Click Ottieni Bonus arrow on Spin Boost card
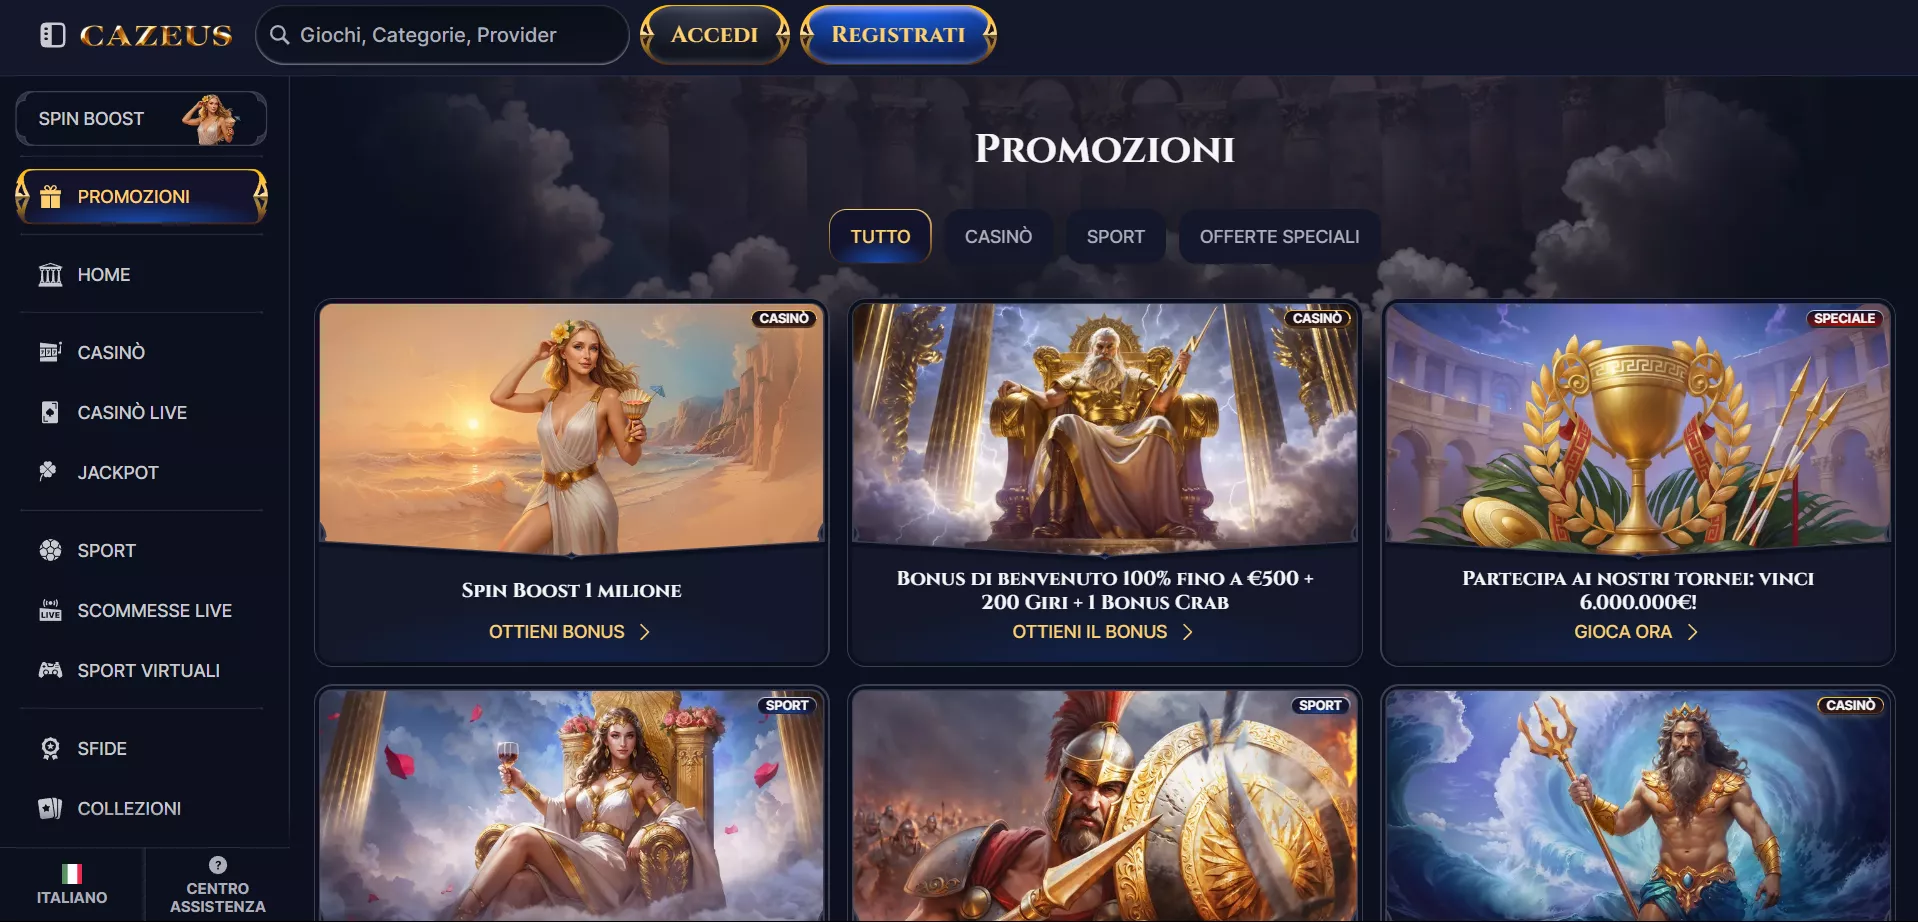This screenshot has width=1918, height=922. [645, 632]
